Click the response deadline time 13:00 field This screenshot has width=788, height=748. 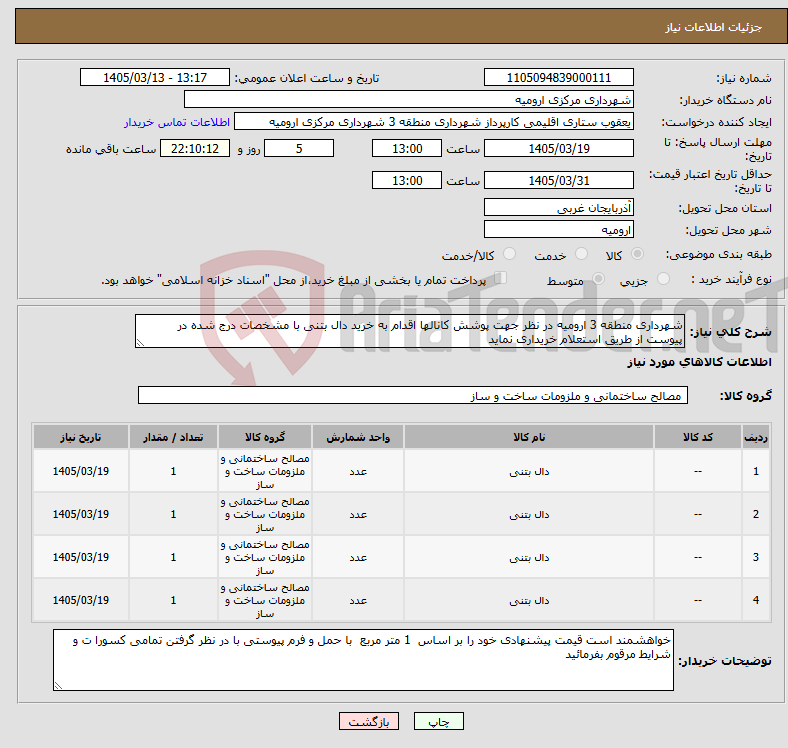(407, 148)
